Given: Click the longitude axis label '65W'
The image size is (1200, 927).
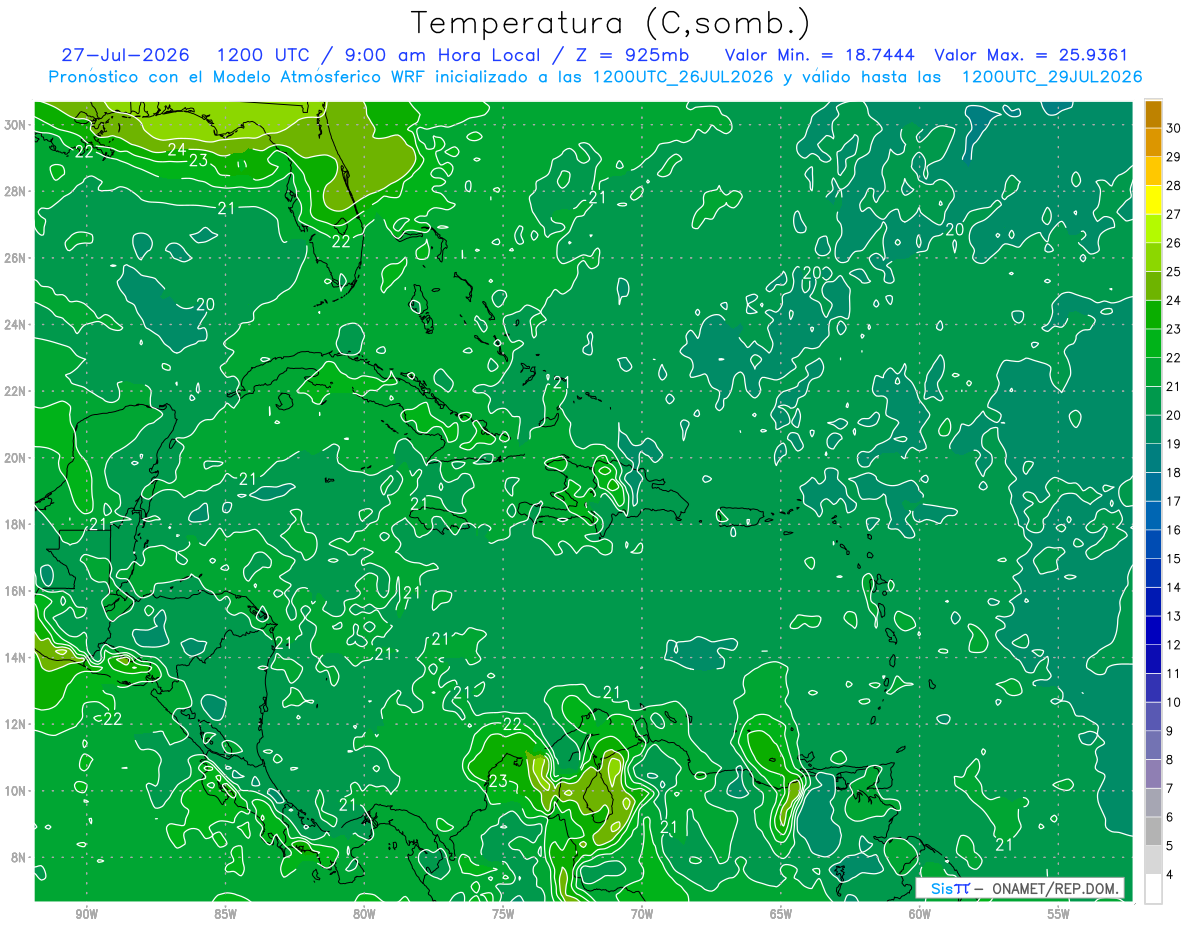Looking at the screenshot, I should [x=781, y=915].
